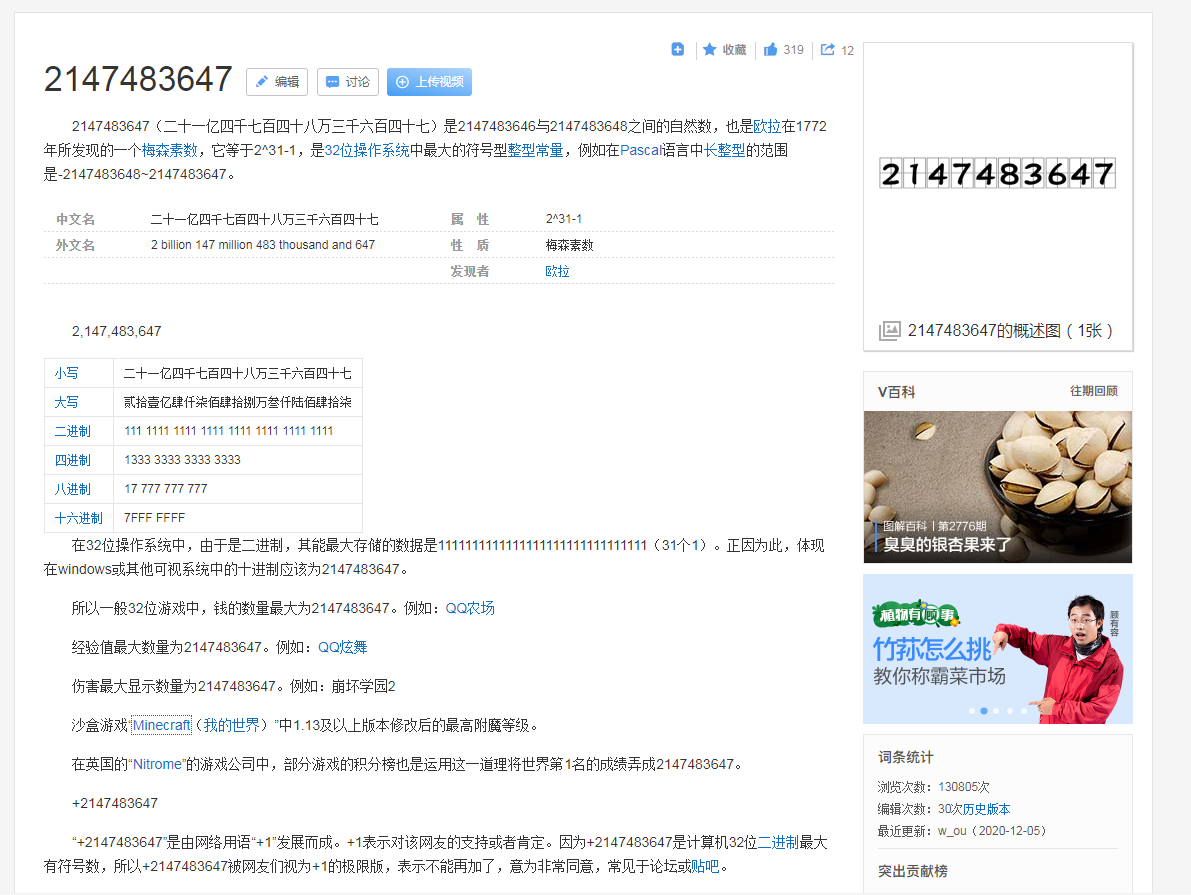Open the 臭臭的银杏果来了 ginkgo image

coord(997,487)
